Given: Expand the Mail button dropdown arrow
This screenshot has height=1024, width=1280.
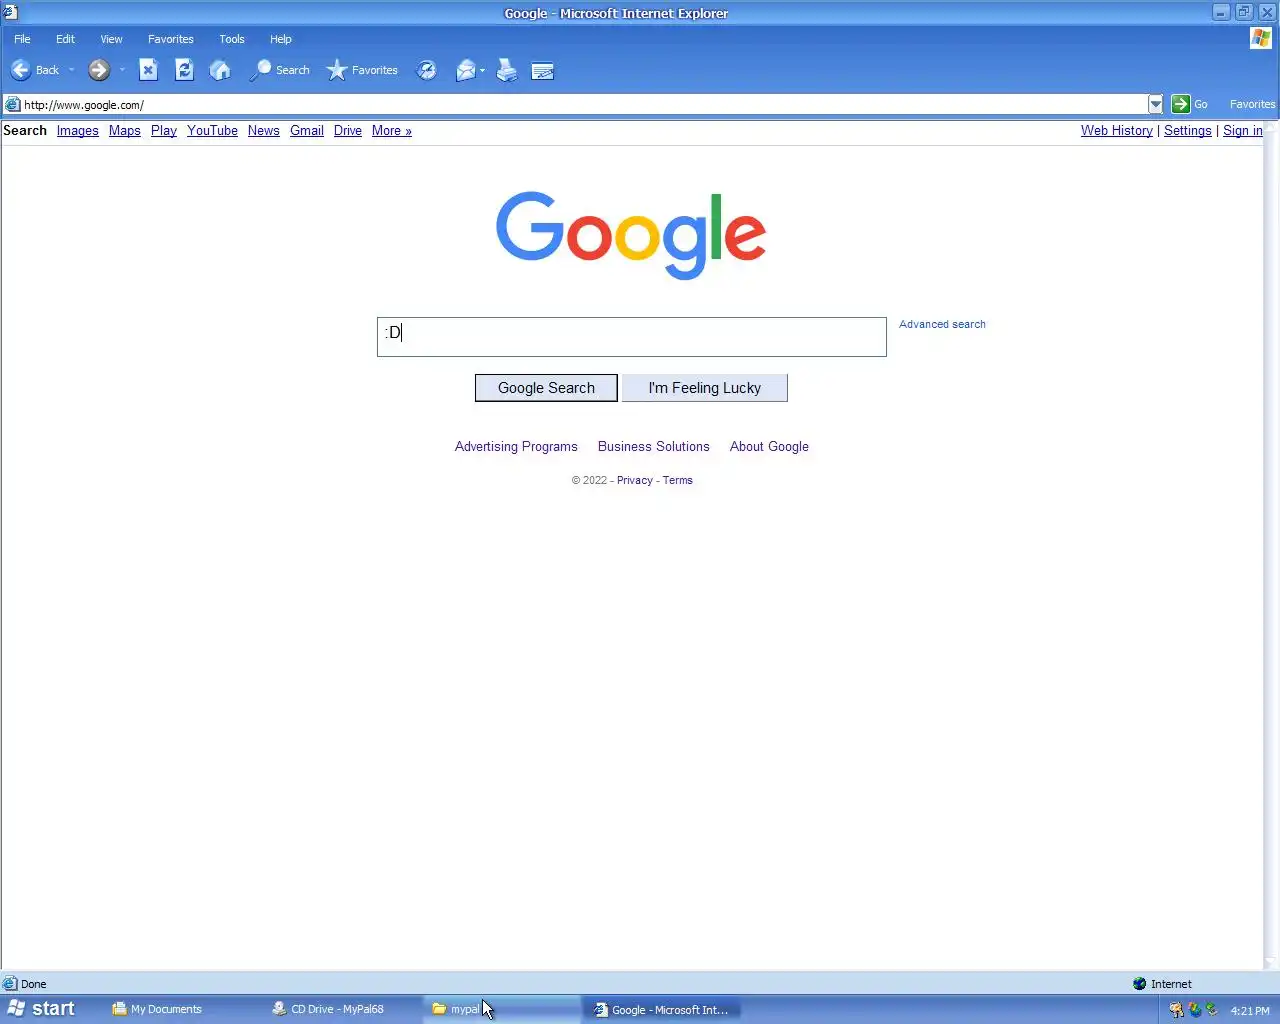Looking at the screenshot, I should [482, 70].
